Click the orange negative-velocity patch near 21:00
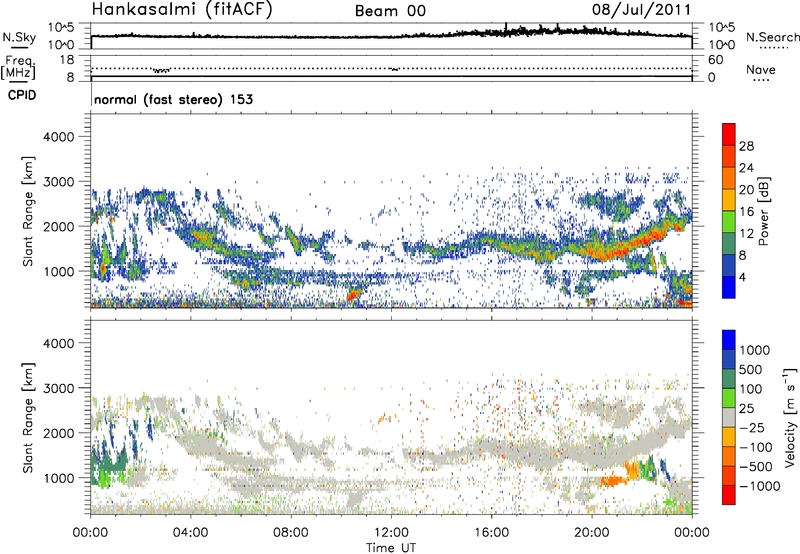This screenshot has height=554, width=800. pos(614,480)
